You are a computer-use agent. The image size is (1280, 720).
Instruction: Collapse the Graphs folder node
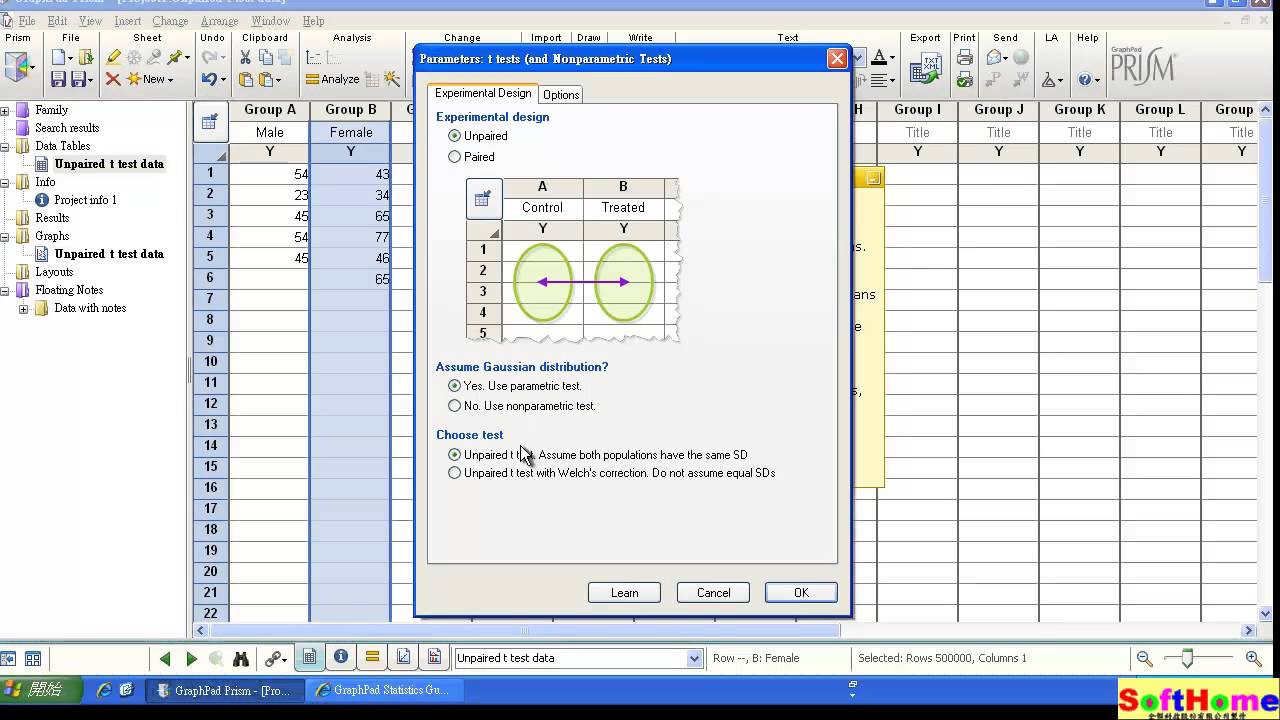click(x=5, y=237)
